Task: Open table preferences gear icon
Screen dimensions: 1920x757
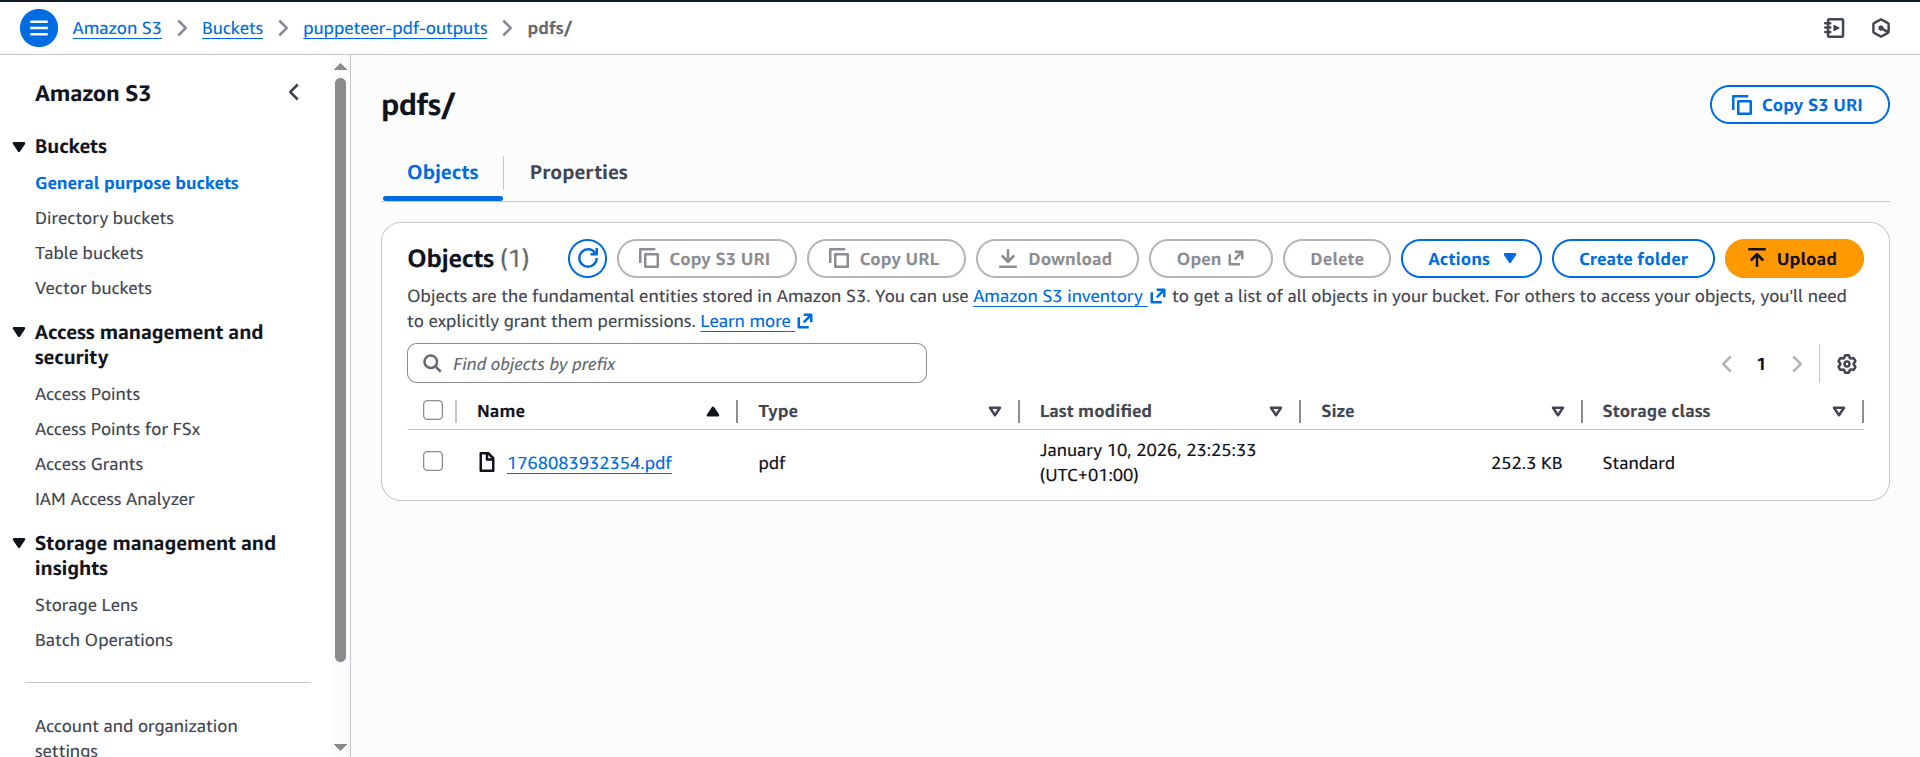Action: (x=1847, y=364)
